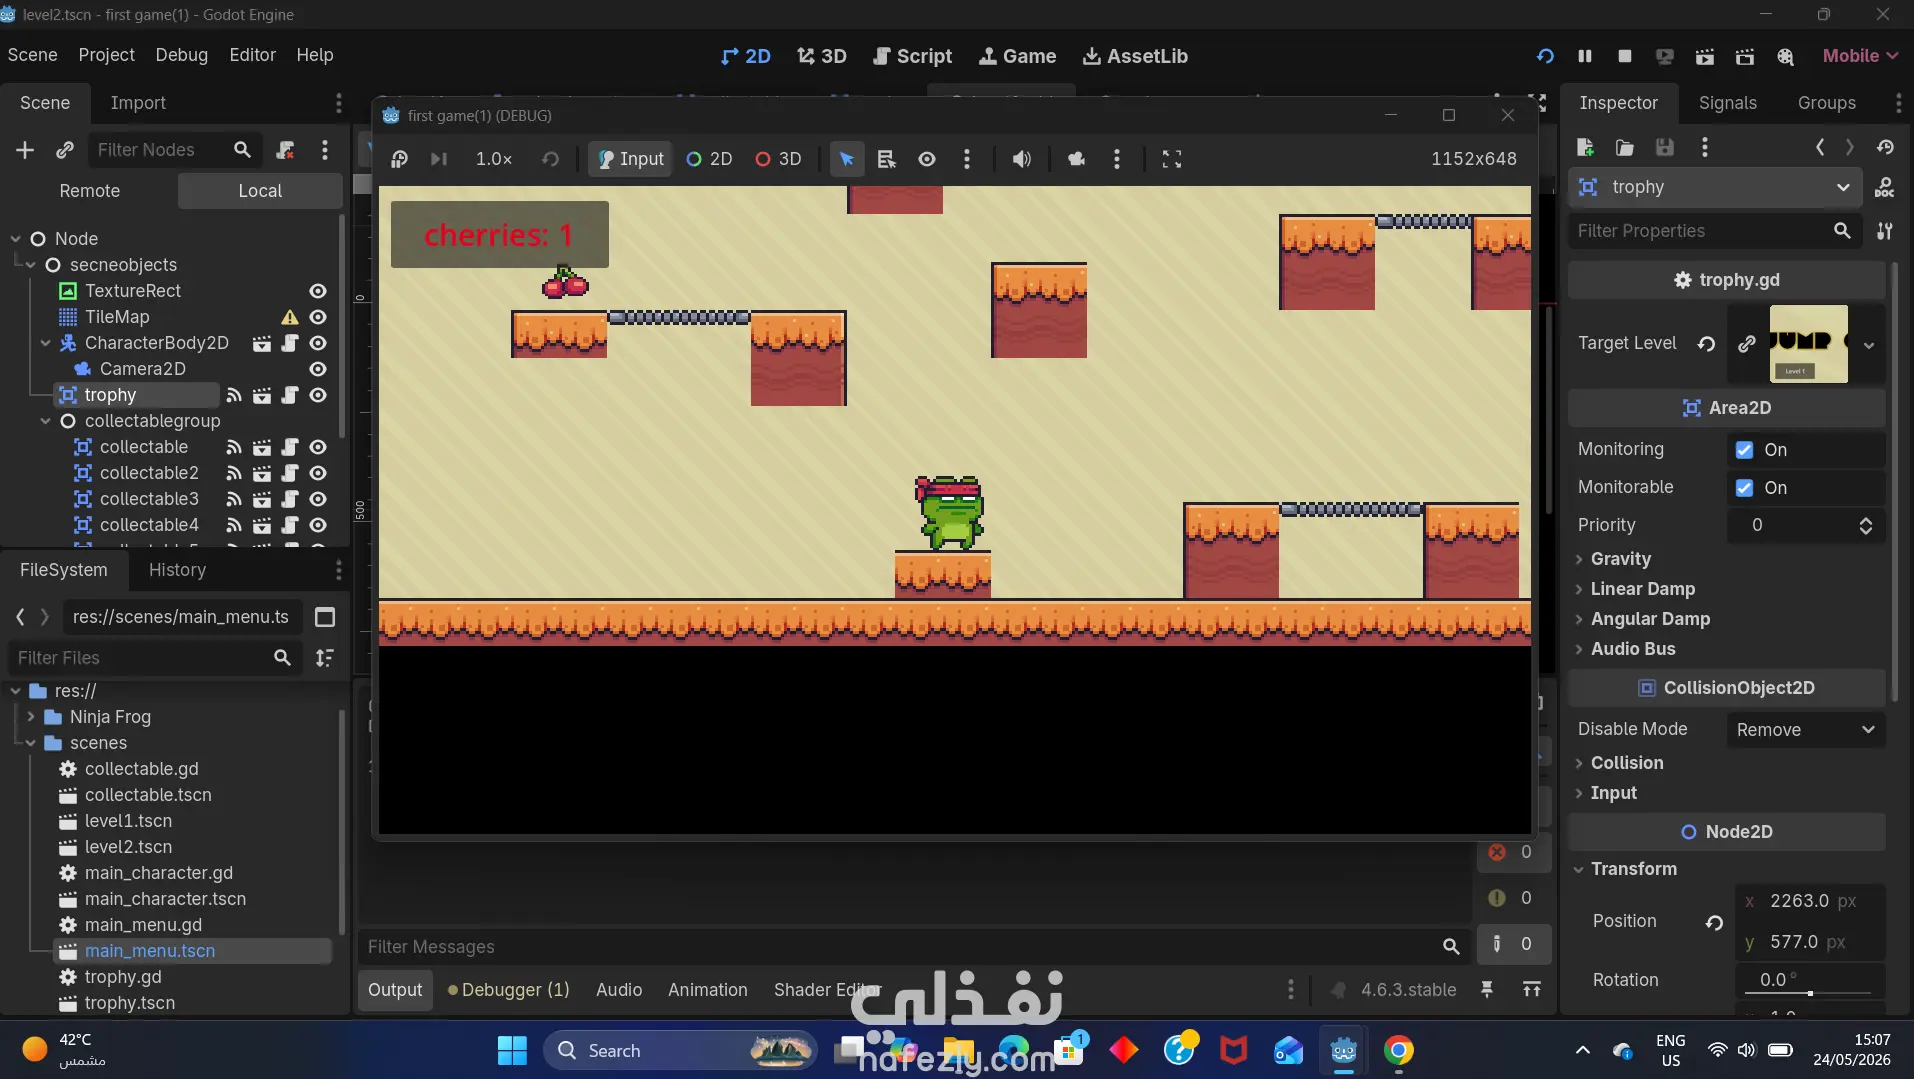
Task: Hide the trophy node
Action: pos(318,395)
